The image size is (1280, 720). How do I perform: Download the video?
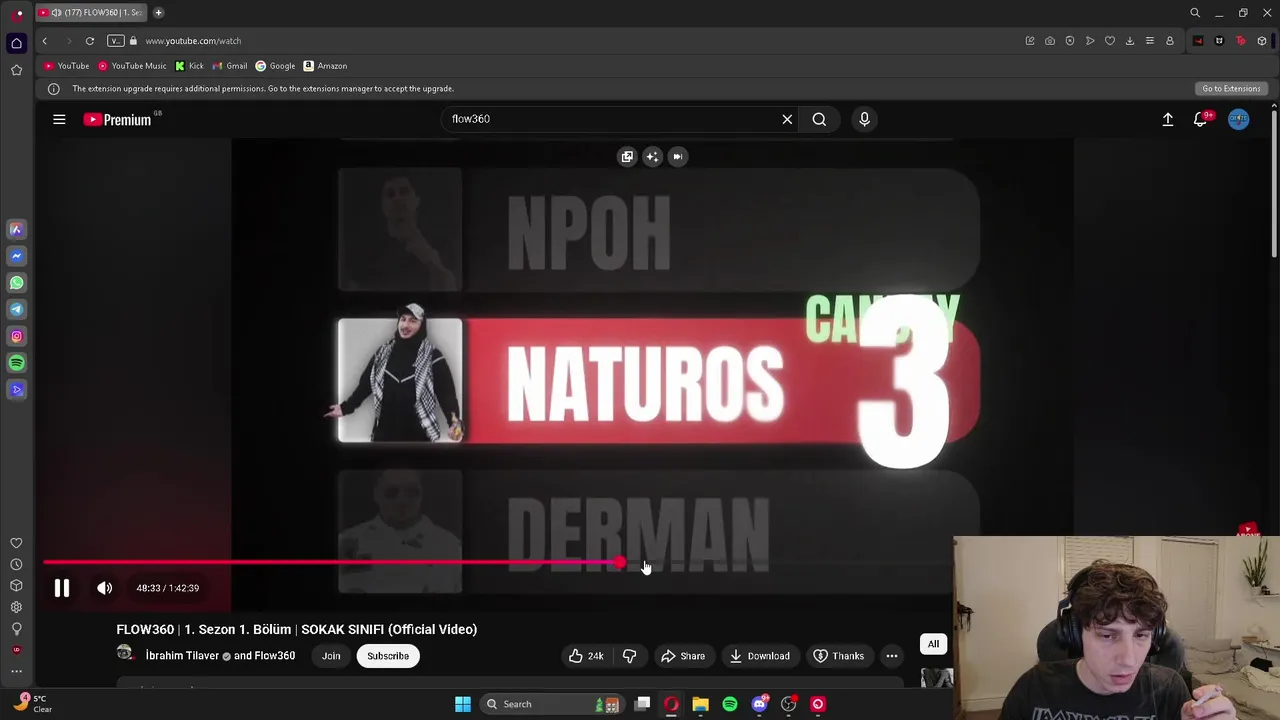(760, 656)
